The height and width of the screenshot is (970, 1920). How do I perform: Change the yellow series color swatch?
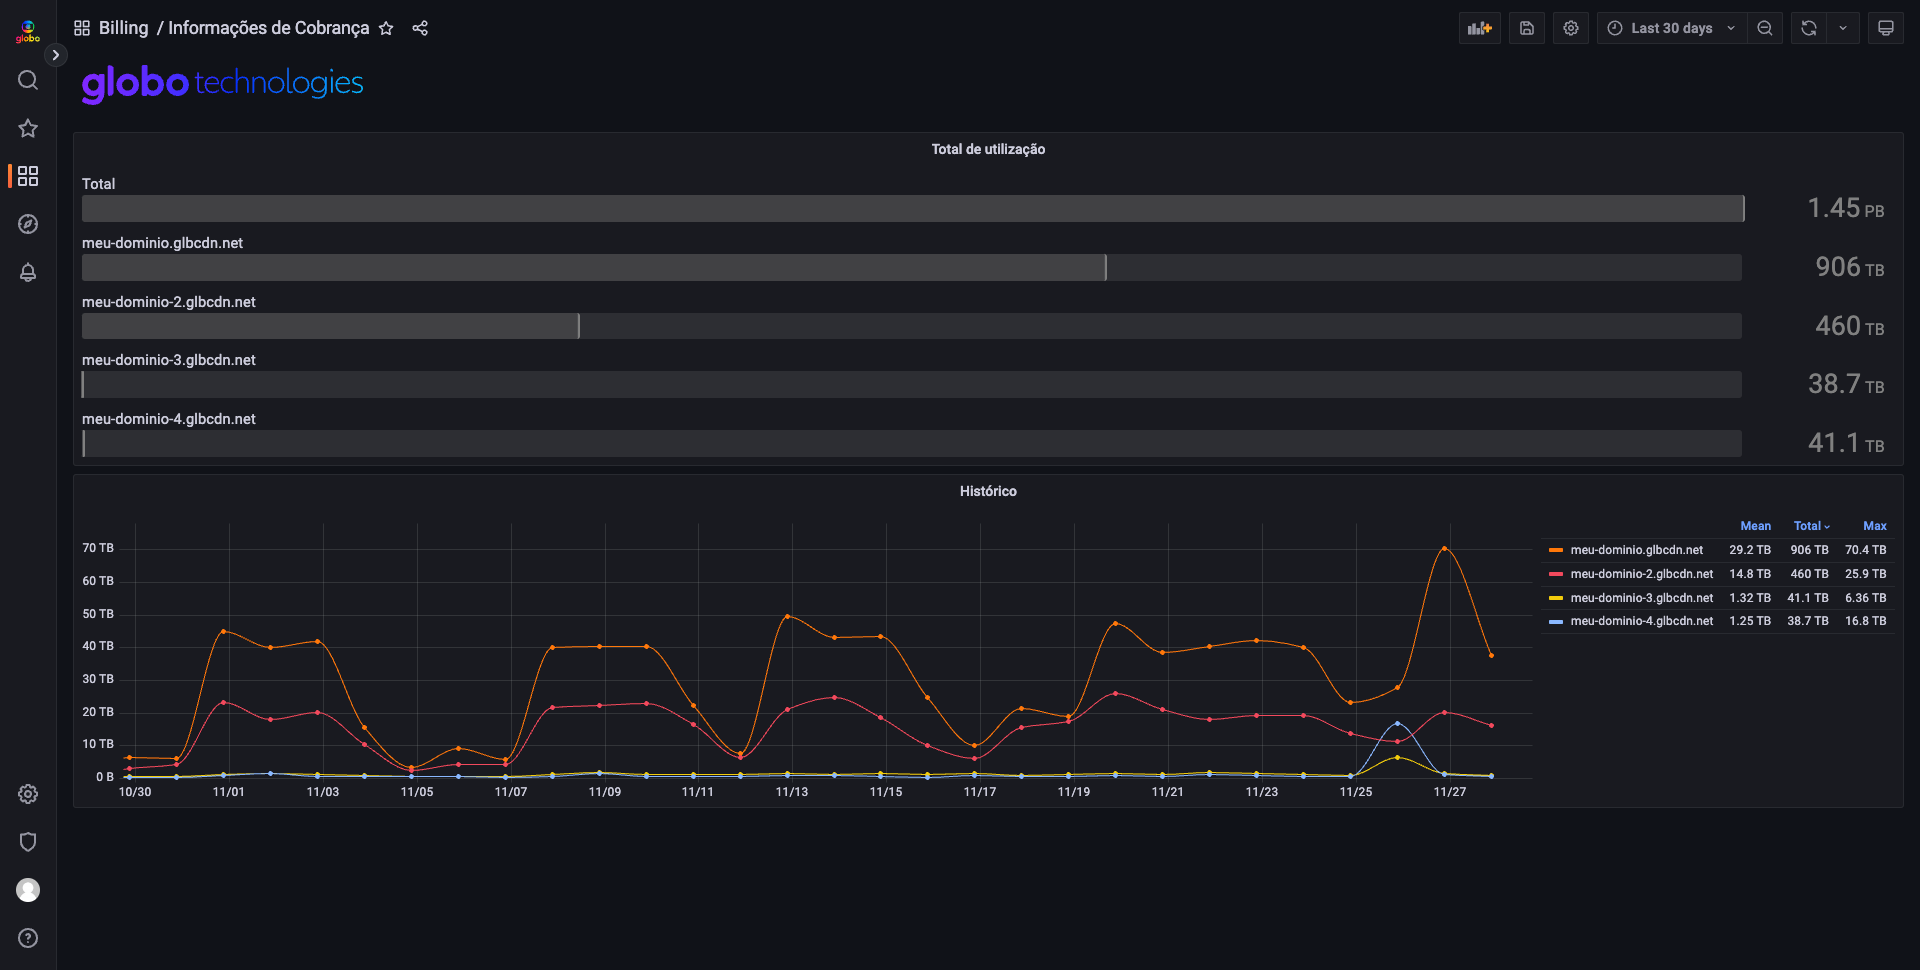coord(1556,598)
